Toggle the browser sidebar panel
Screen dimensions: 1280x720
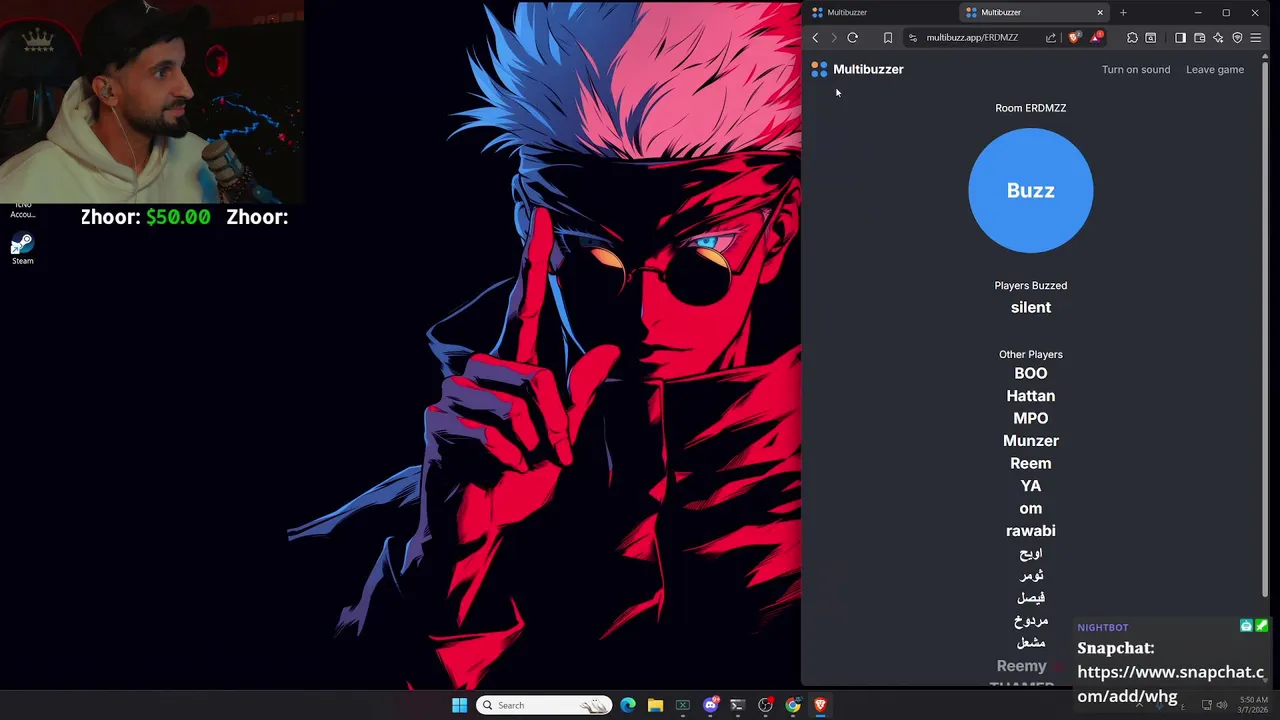(x=1180, y=38)
